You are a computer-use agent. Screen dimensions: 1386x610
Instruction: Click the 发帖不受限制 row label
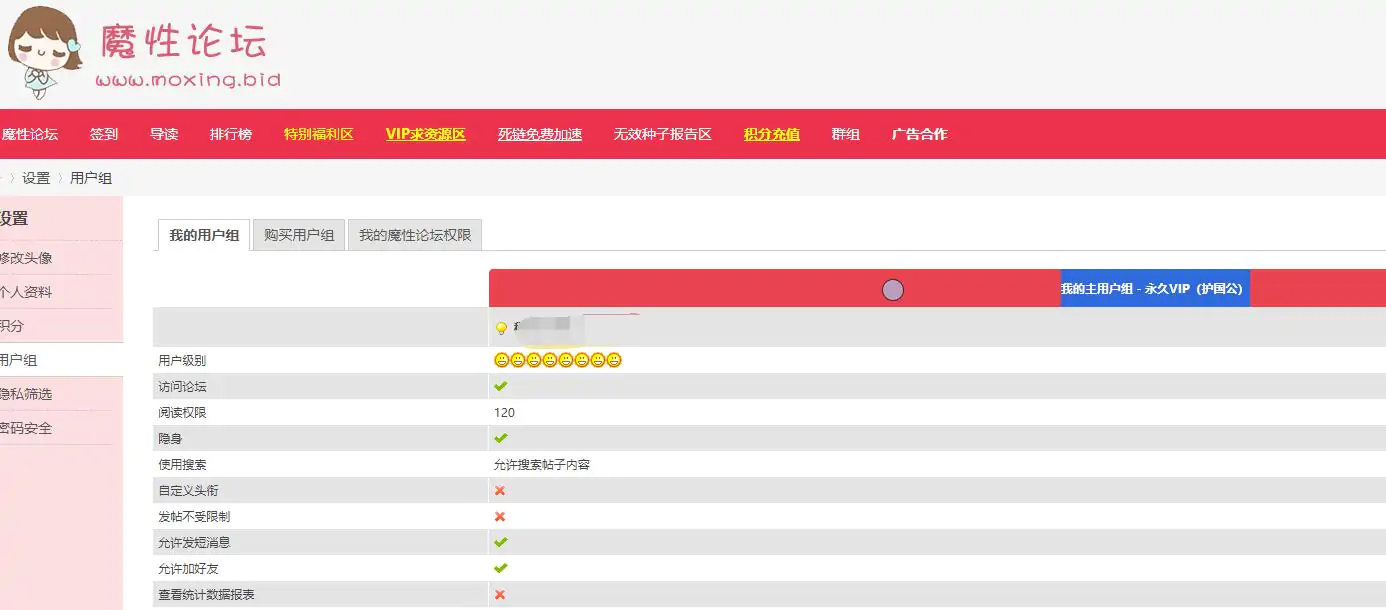pos(194,516)
